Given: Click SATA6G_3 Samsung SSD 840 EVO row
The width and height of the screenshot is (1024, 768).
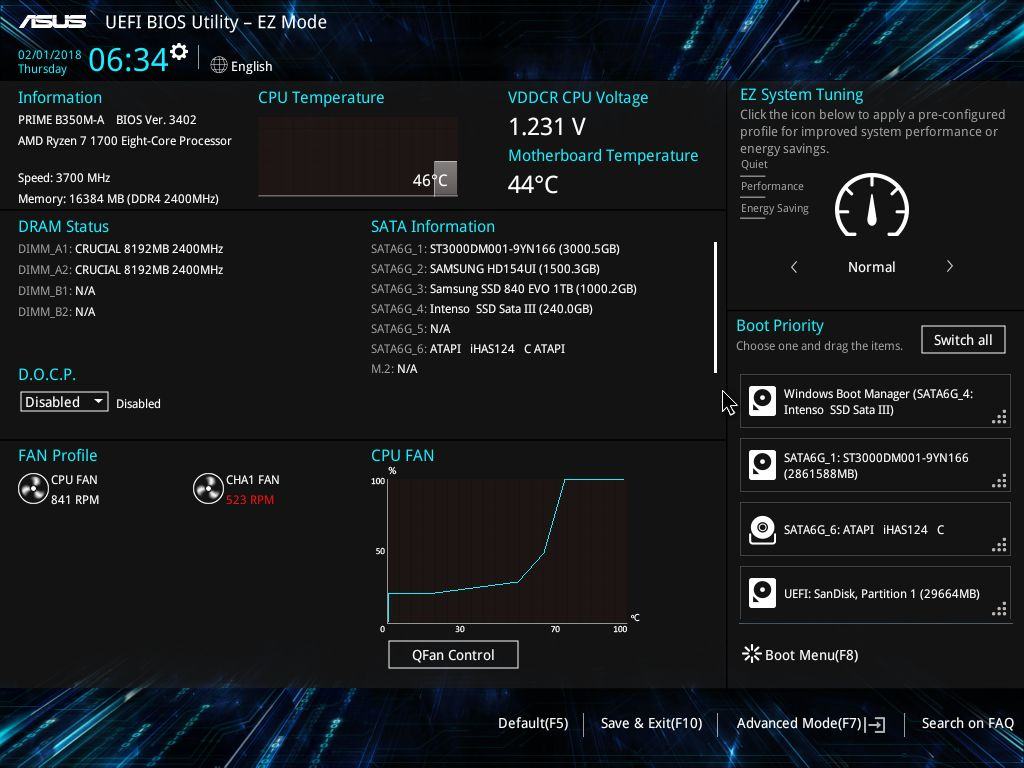Looking at the screenshot, I should pyautogui.click(x=504, y=289).
